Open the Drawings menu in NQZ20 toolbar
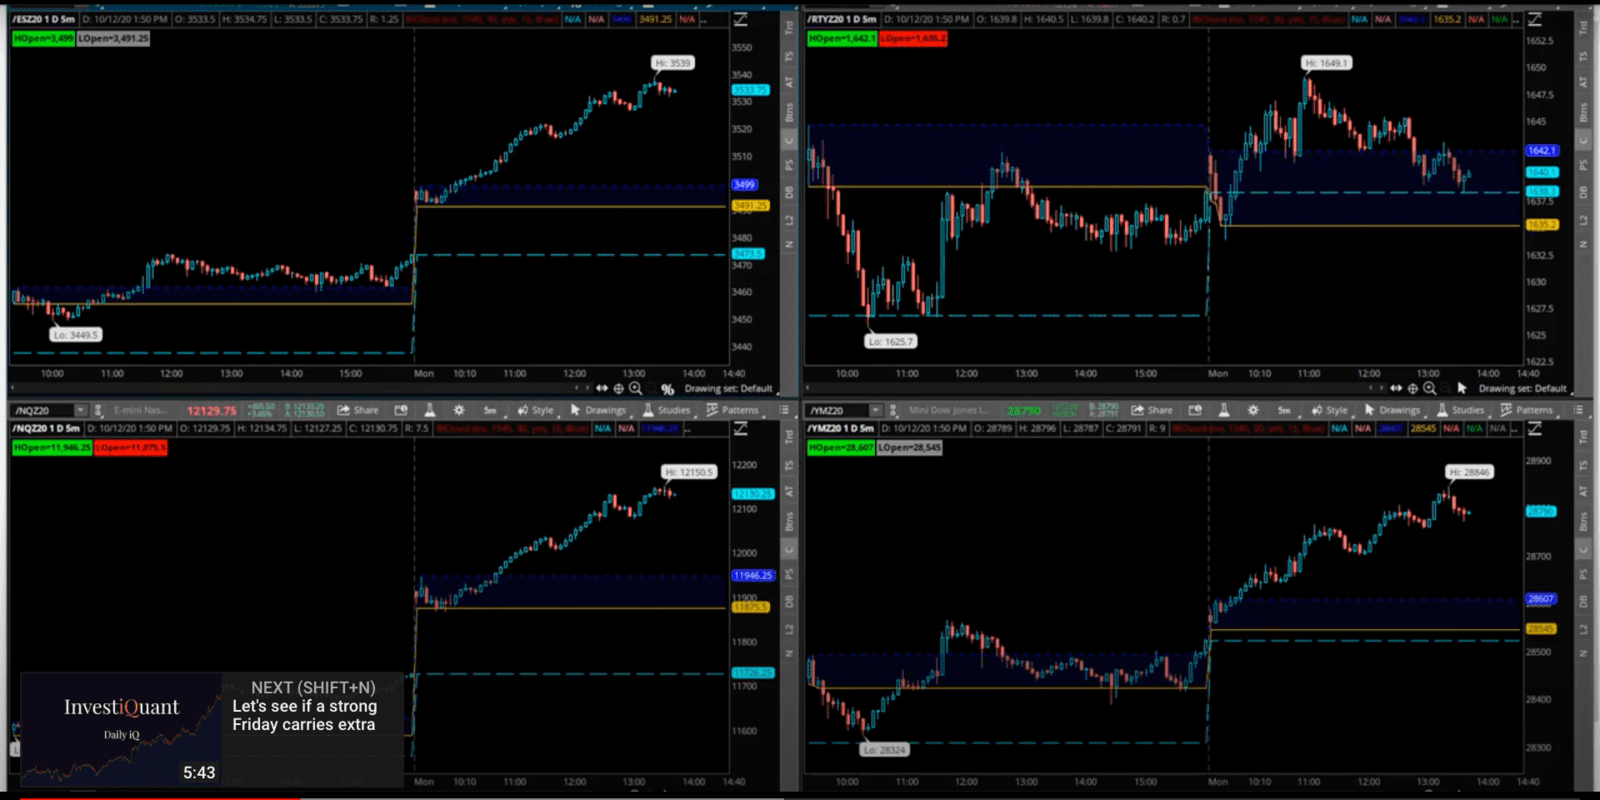Viewport: 1600px width, 800px height. pos(598,410)
